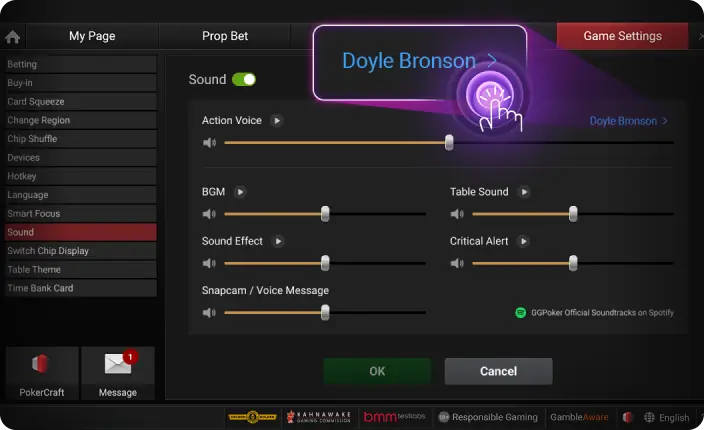This screenshot has height=430, width=704.
Task: Mute the Table Sound speaker icon
Action: (457, 214)
